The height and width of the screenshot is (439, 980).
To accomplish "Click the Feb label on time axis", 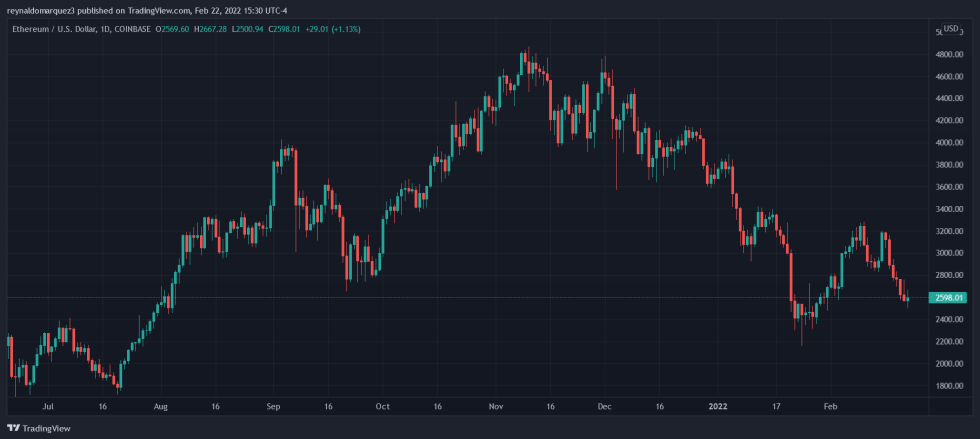I will [829, 408].
